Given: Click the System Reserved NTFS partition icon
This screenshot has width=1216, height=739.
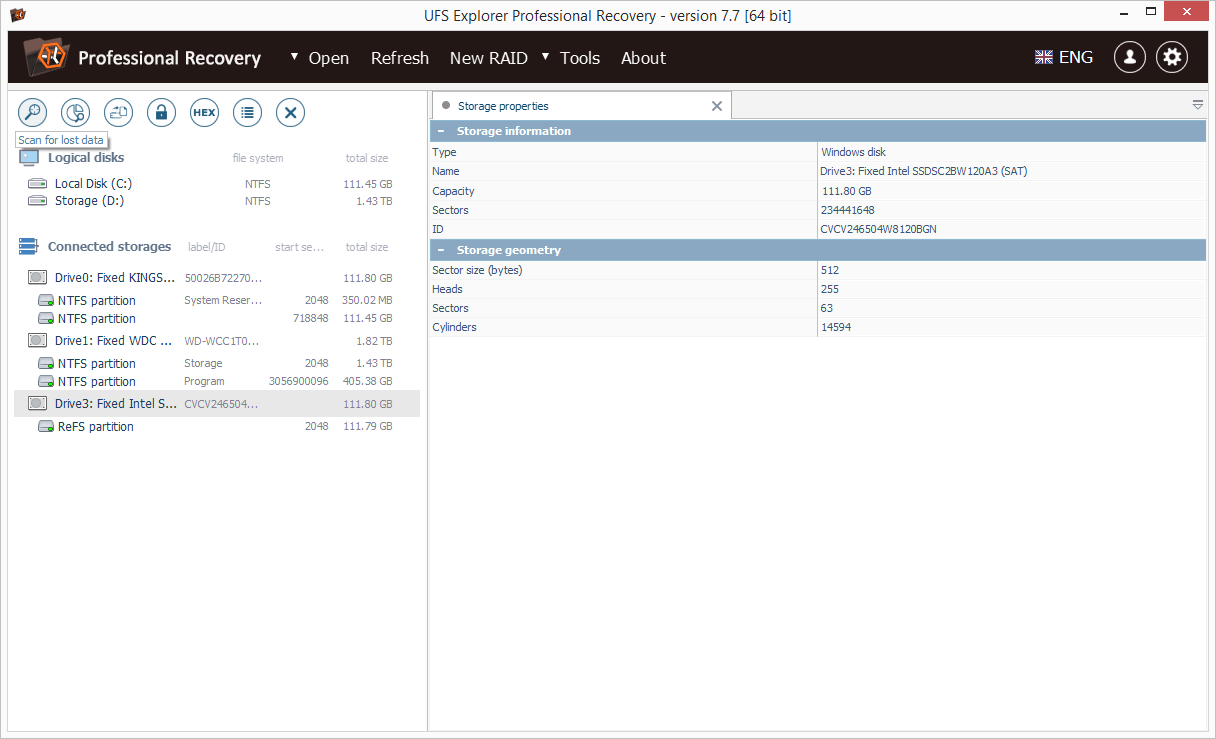Looking at the screenshot, I should click(x=46, y=301).
